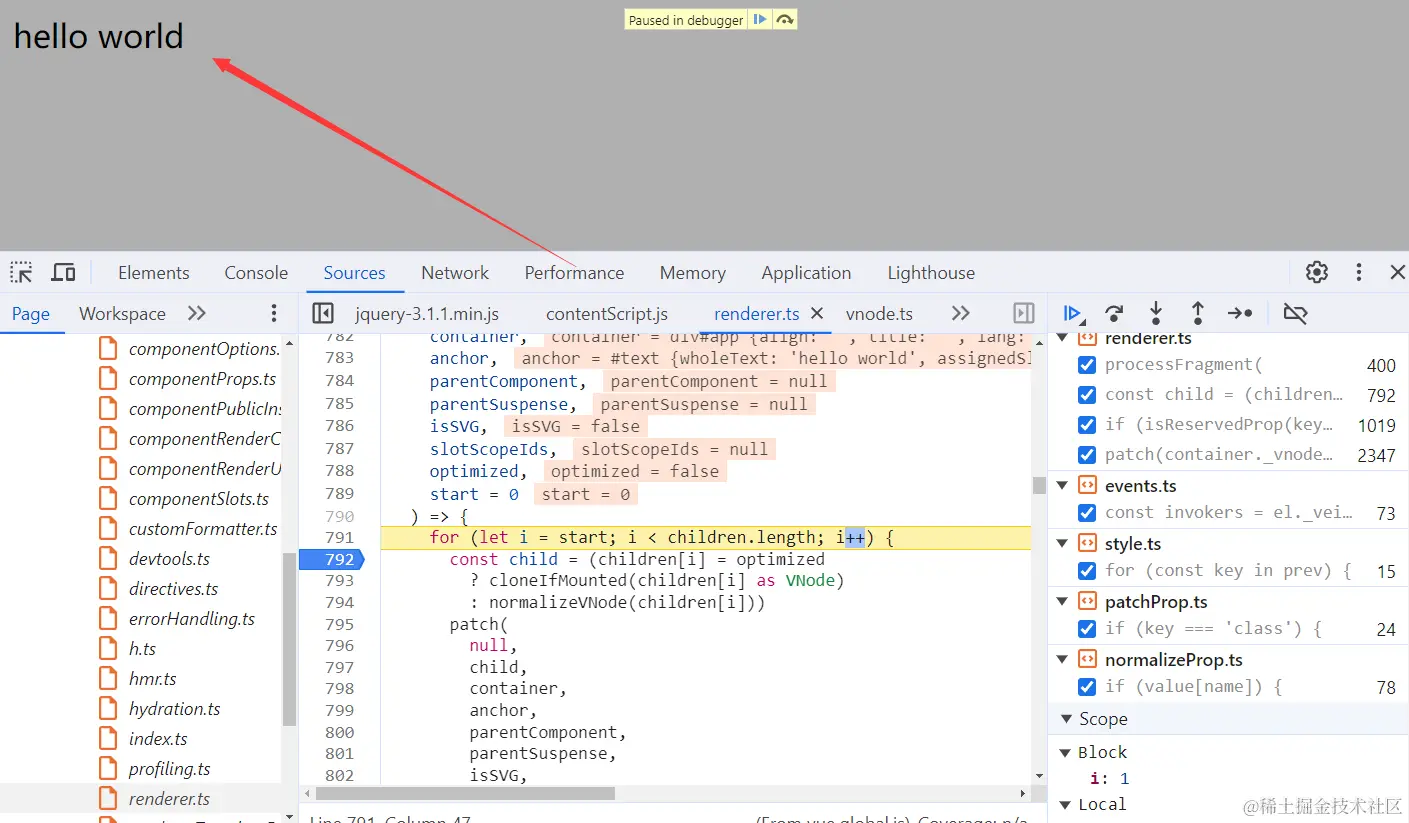Collapse the patchProp.ts breakpoint group
Viewport: 1409px width, 823px height.
coord(1062,601)
